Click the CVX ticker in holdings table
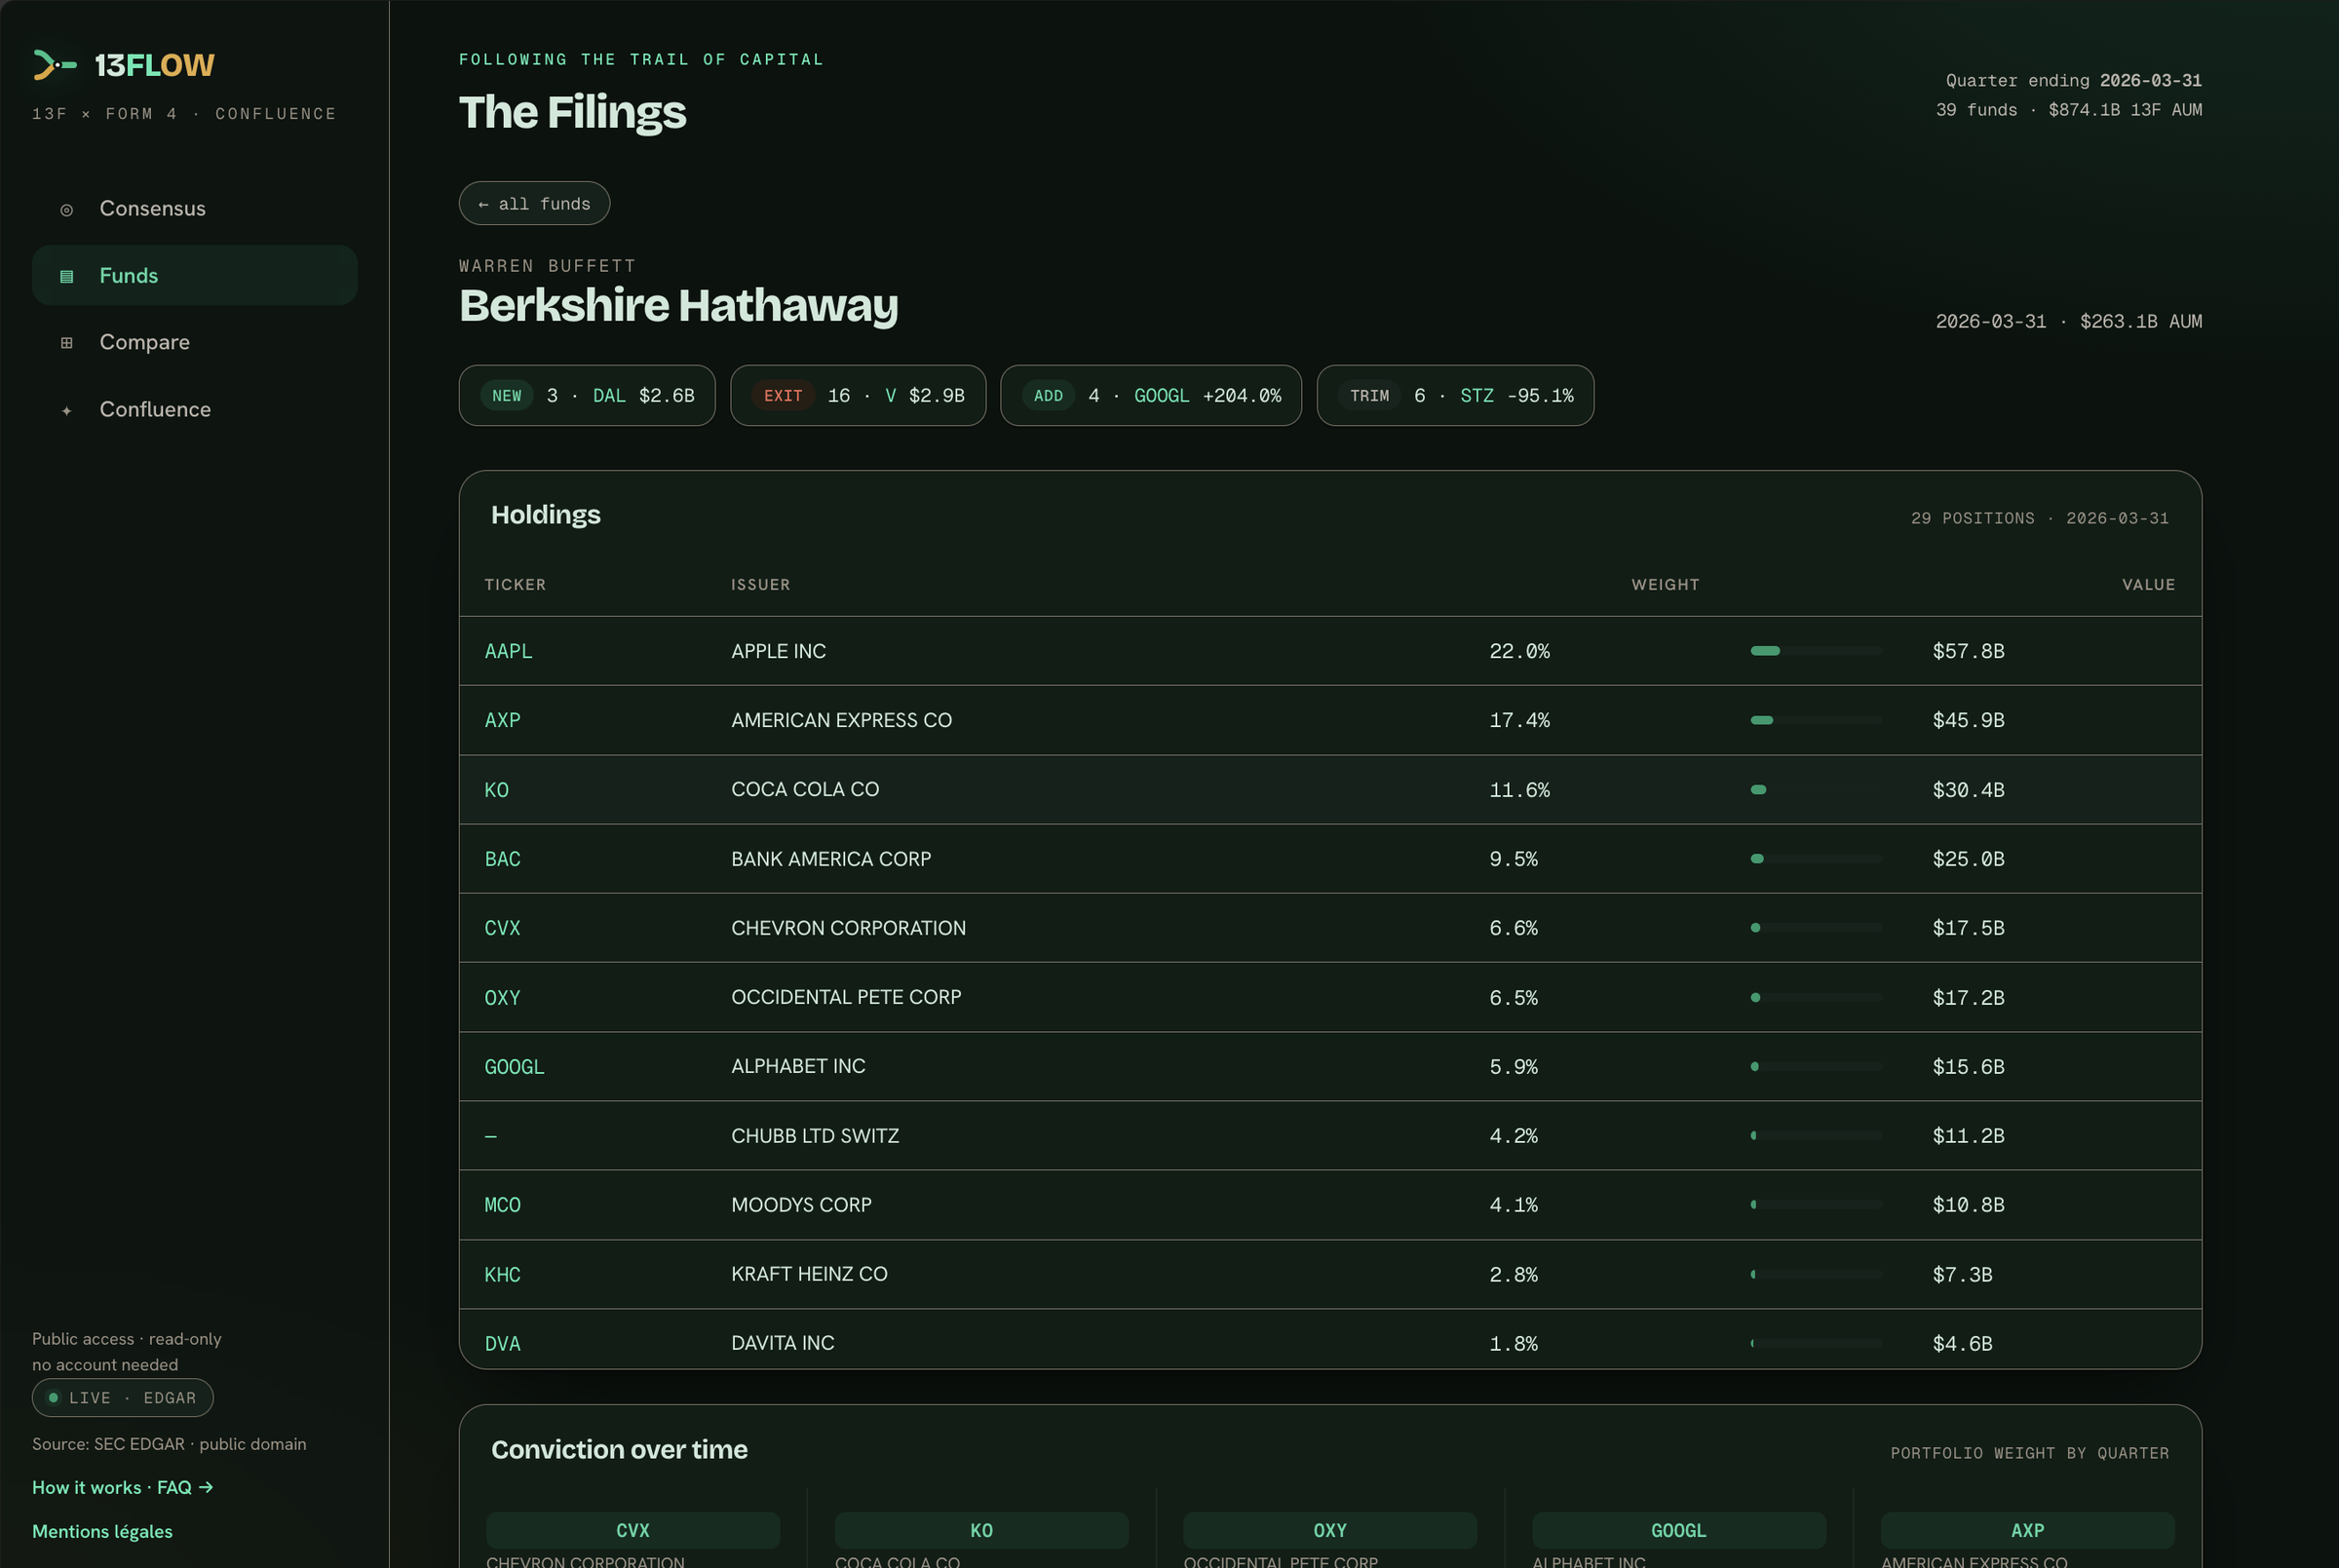Screen dimensions: 2339x1568 (502, 928)
